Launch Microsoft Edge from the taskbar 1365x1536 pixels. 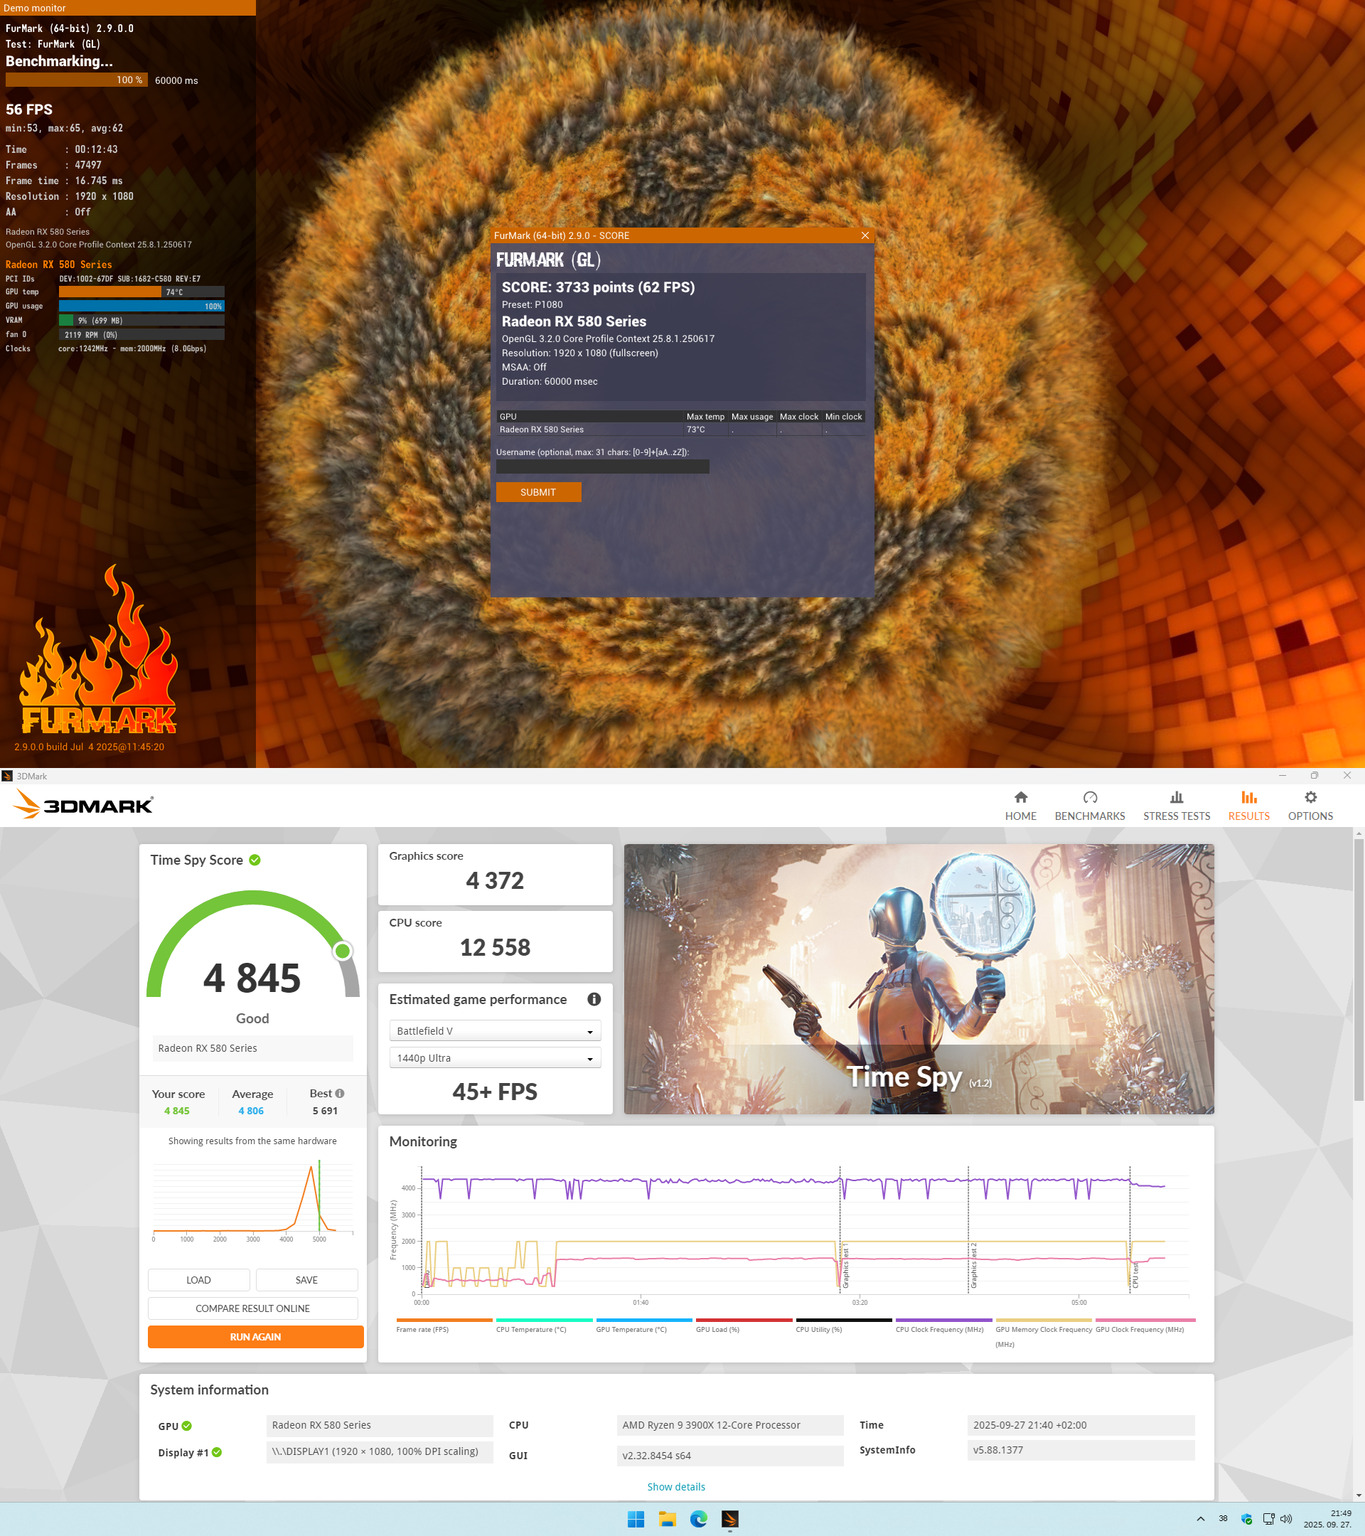click(x=698, y=1519)
